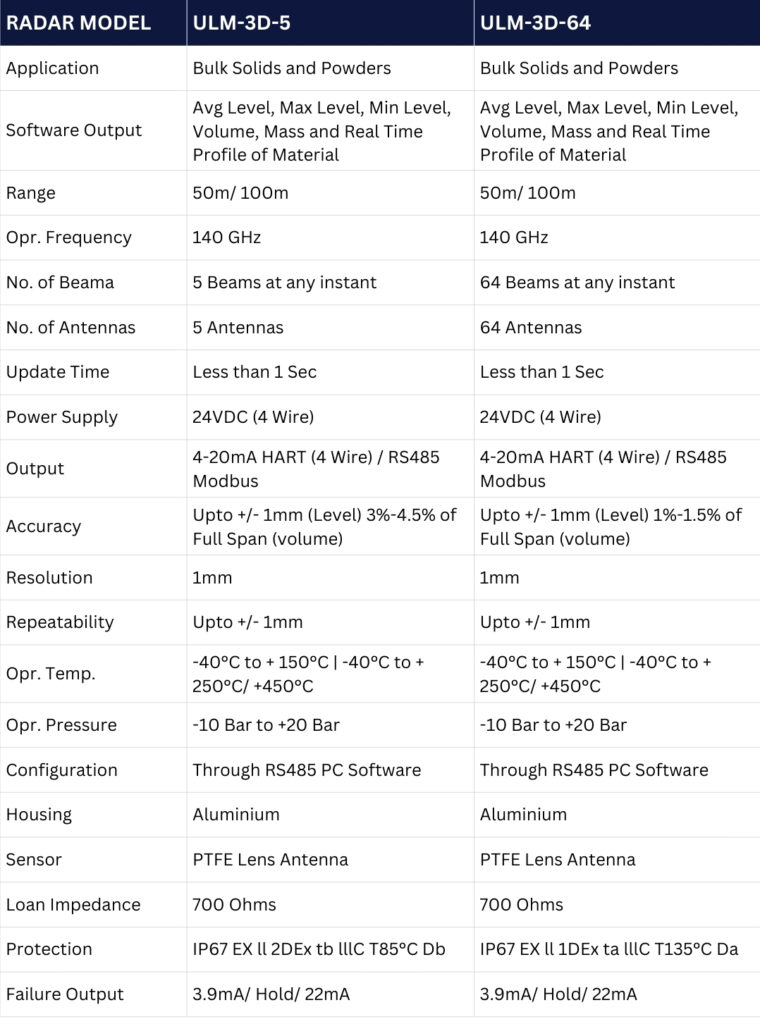760x1024 pixels.
Task: Click the '64 Beams at any instant' cell
Action: (x=577, y=282)
